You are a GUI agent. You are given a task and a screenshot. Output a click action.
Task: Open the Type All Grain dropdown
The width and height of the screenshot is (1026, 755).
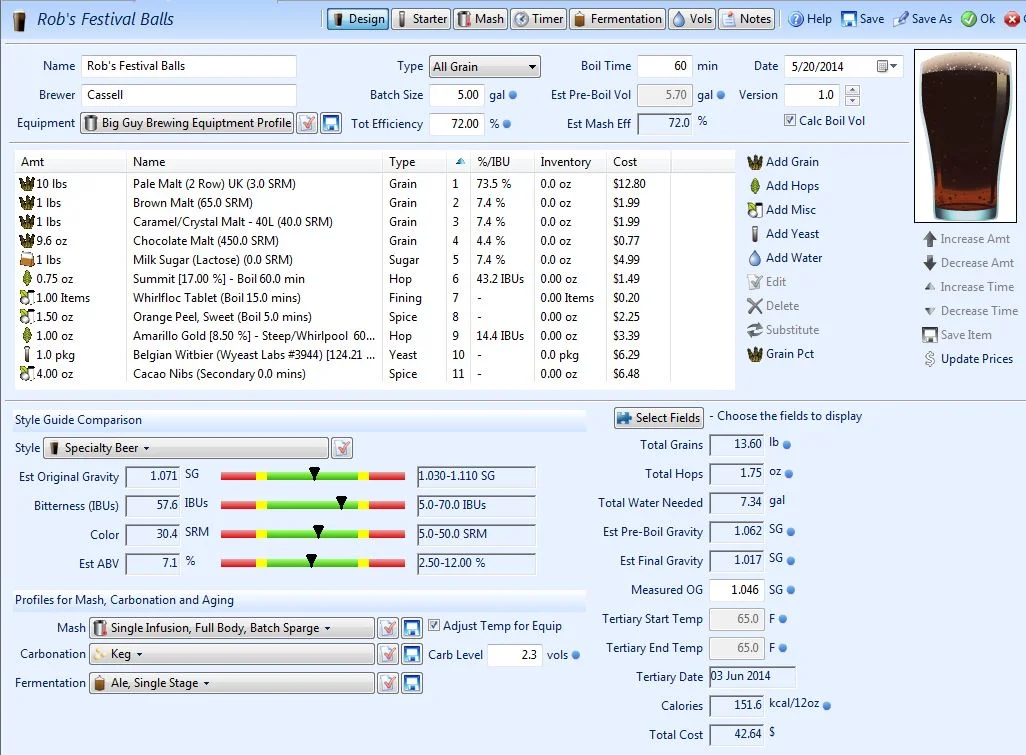pos(485,67)
